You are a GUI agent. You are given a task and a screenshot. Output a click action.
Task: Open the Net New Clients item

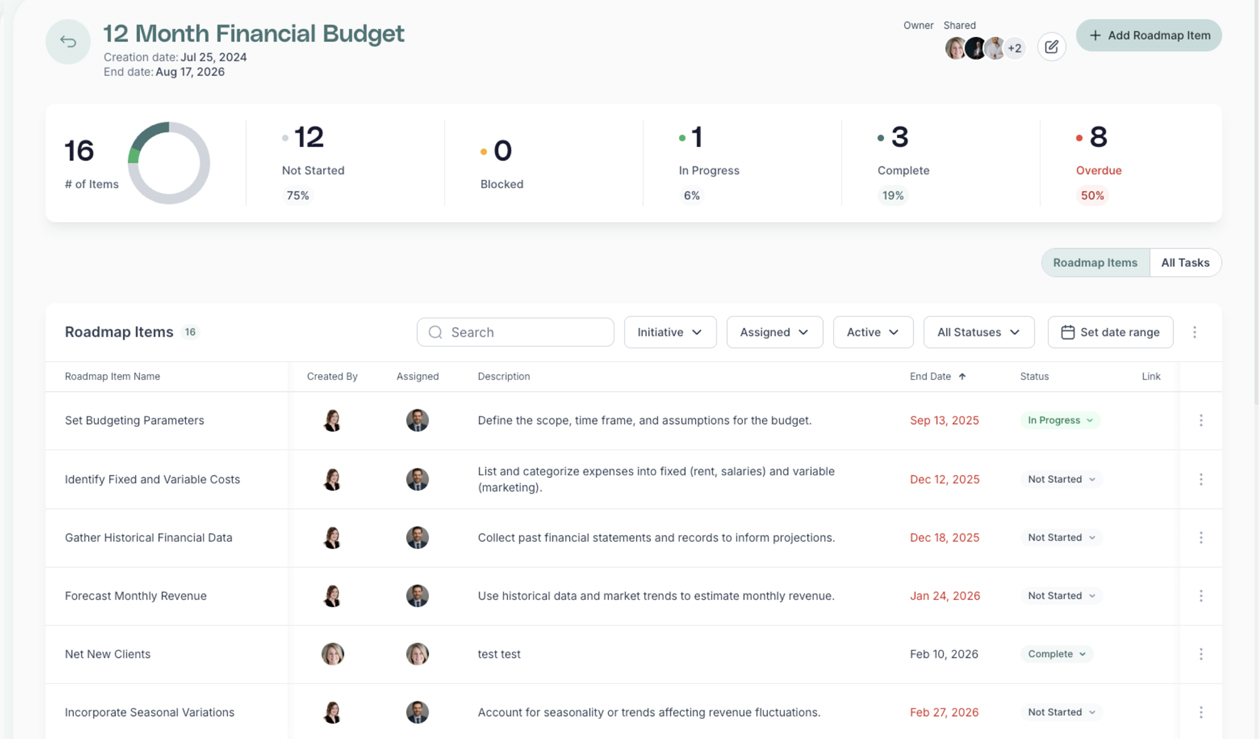click(x=107, y=654)
